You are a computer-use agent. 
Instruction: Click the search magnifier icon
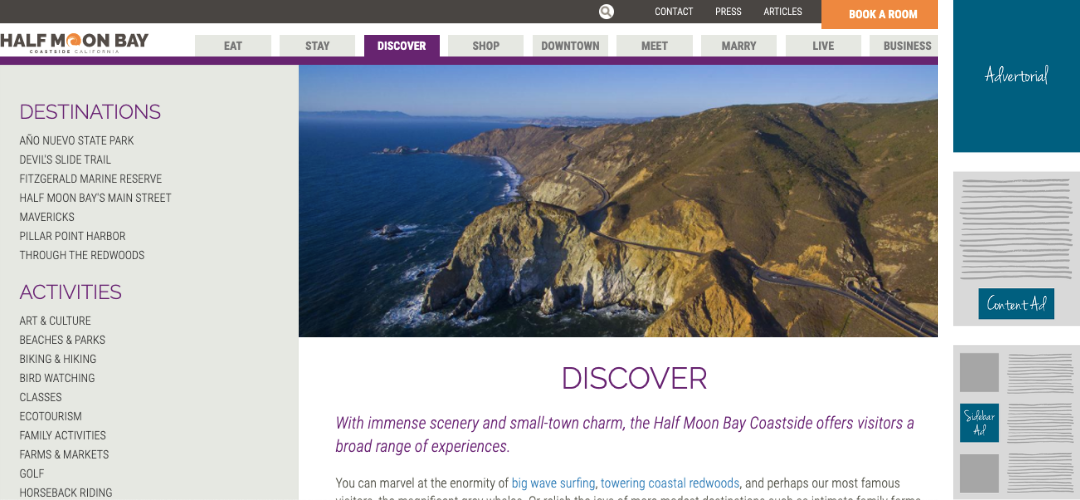[606, 12]
